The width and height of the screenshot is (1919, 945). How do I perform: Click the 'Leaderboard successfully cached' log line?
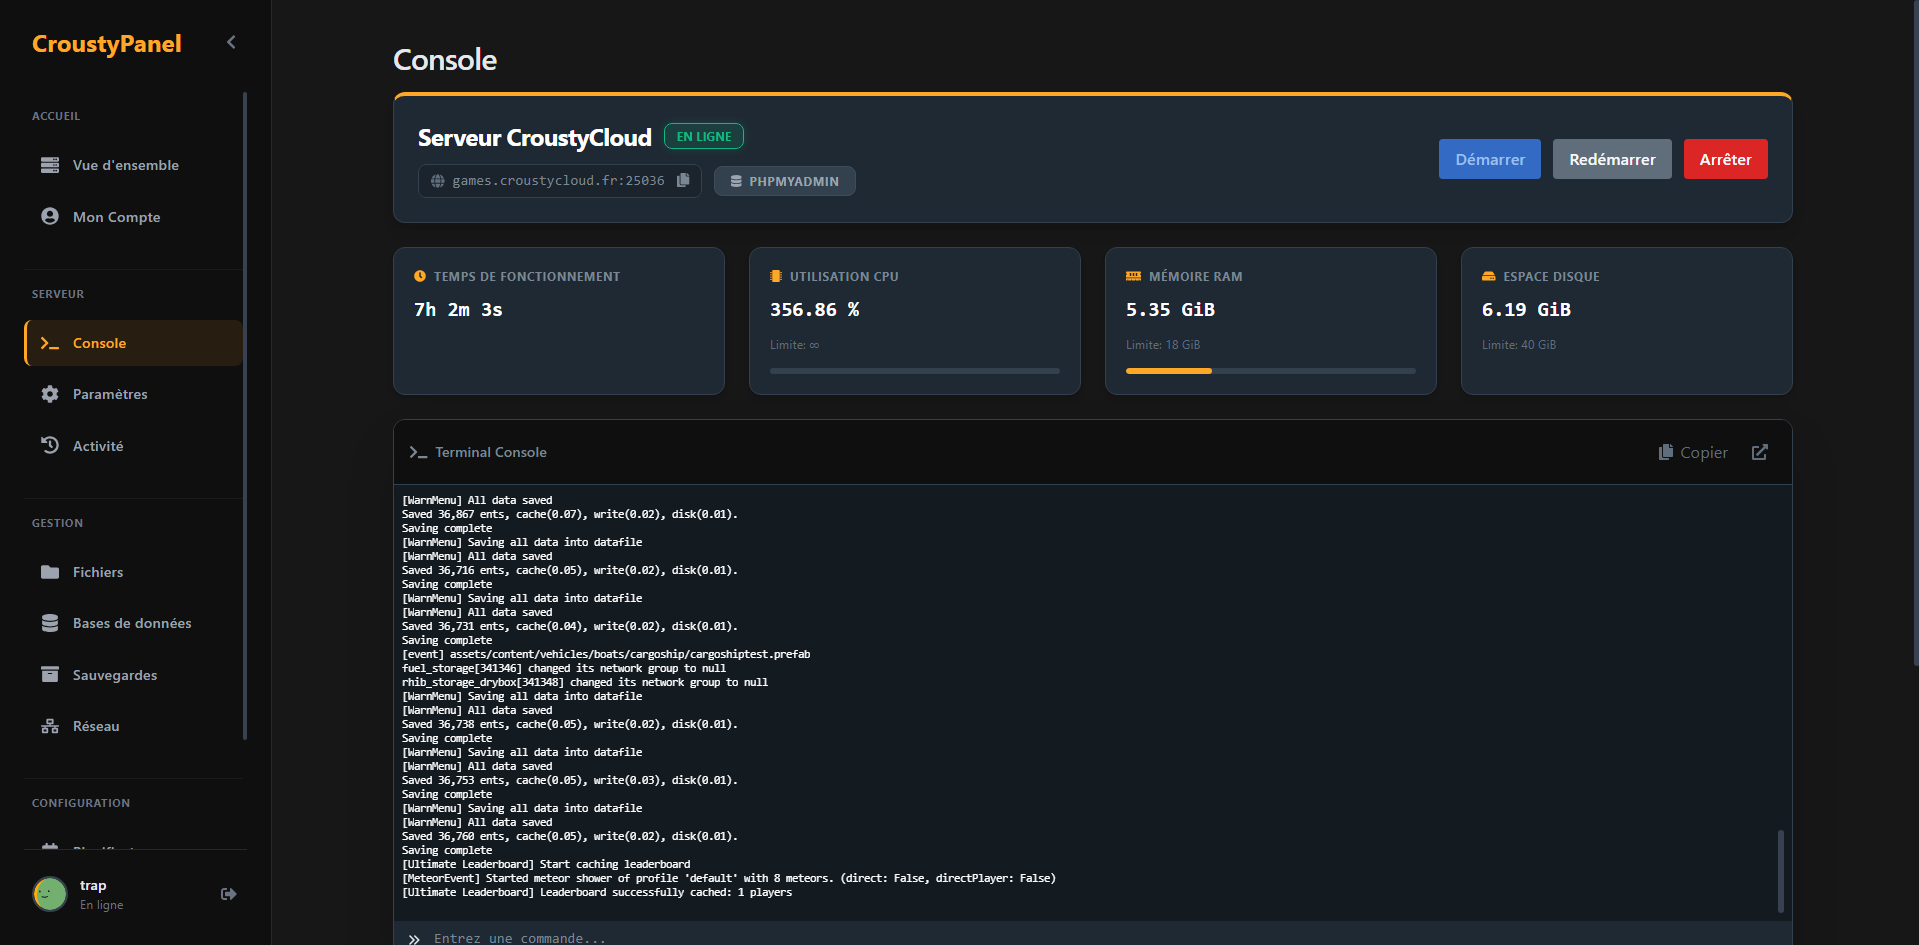pyautogui.click(x=597, y=892)
